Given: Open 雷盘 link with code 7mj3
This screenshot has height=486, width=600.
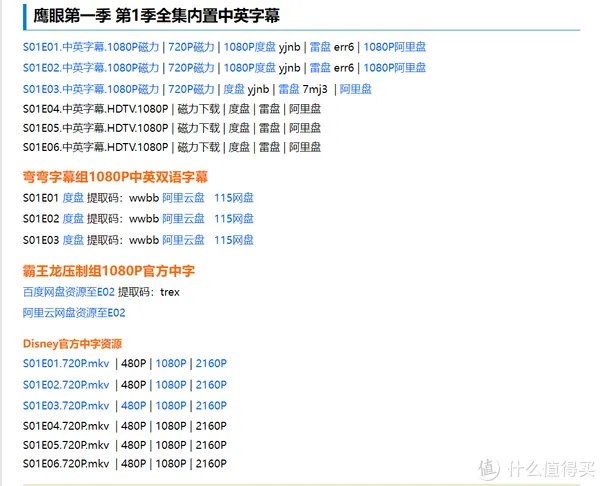Looking at the screenshot, I should click(x=289, y=89).
